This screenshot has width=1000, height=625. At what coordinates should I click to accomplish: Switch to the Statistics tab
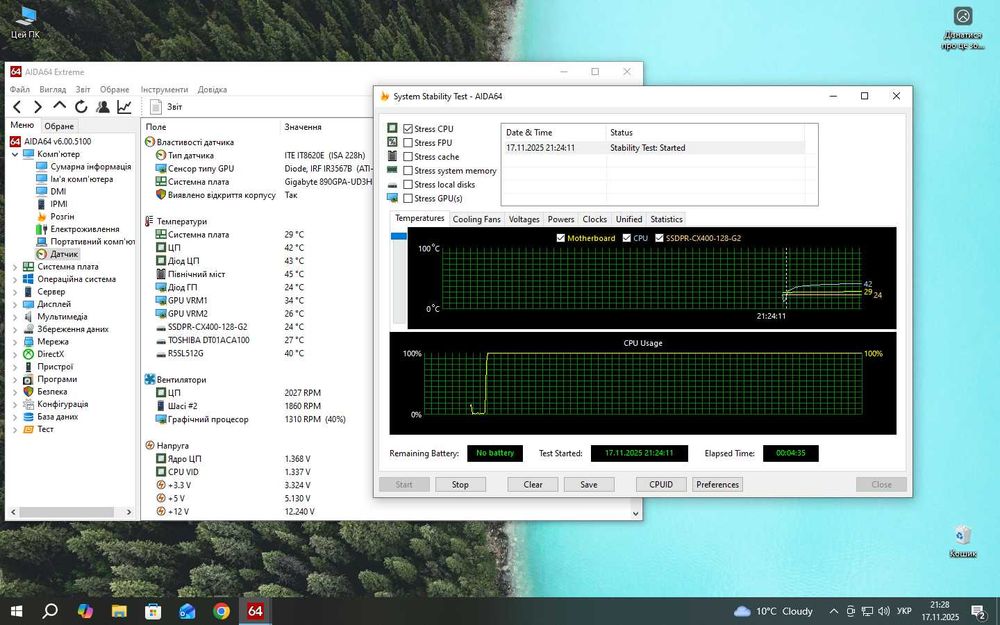coord(666,219)
